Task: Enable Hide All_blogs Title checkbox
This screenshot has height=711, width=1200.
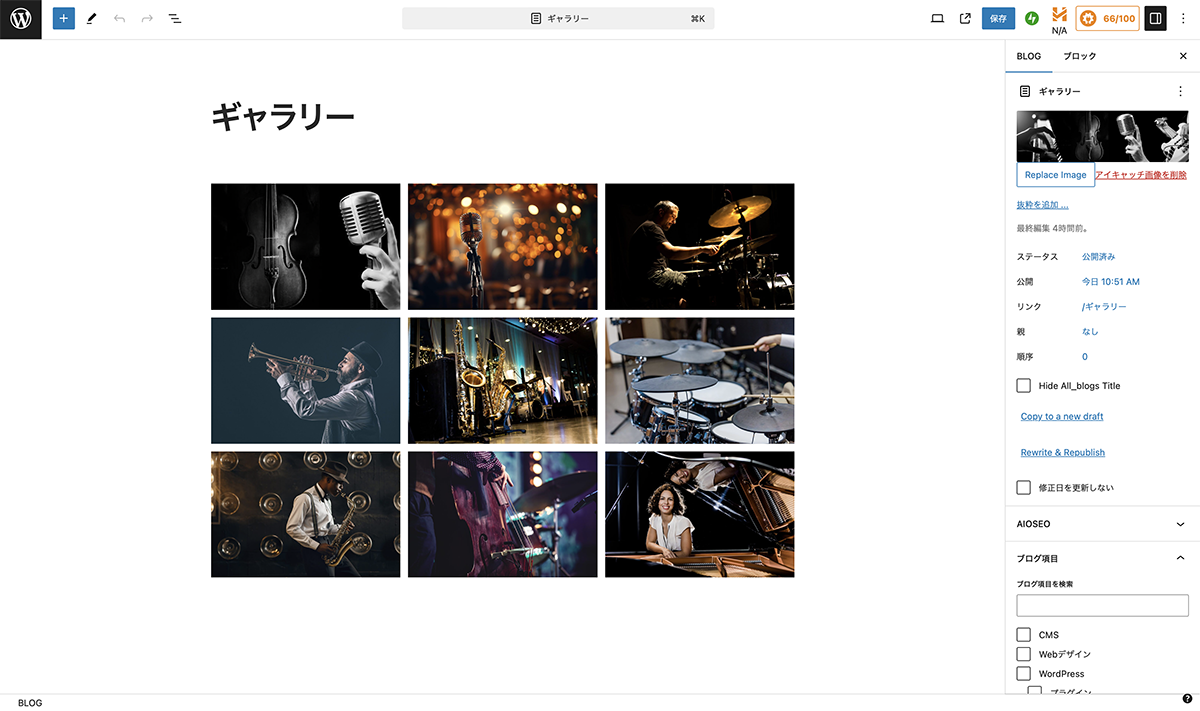Action: [1023, 386]
